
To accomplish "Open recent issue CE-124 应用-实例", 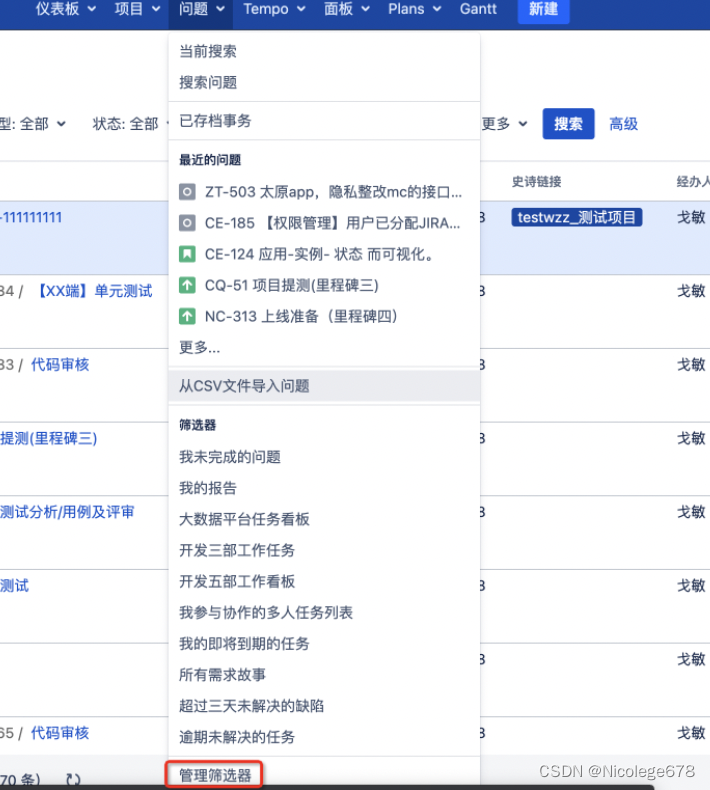I will click(324, 254).
